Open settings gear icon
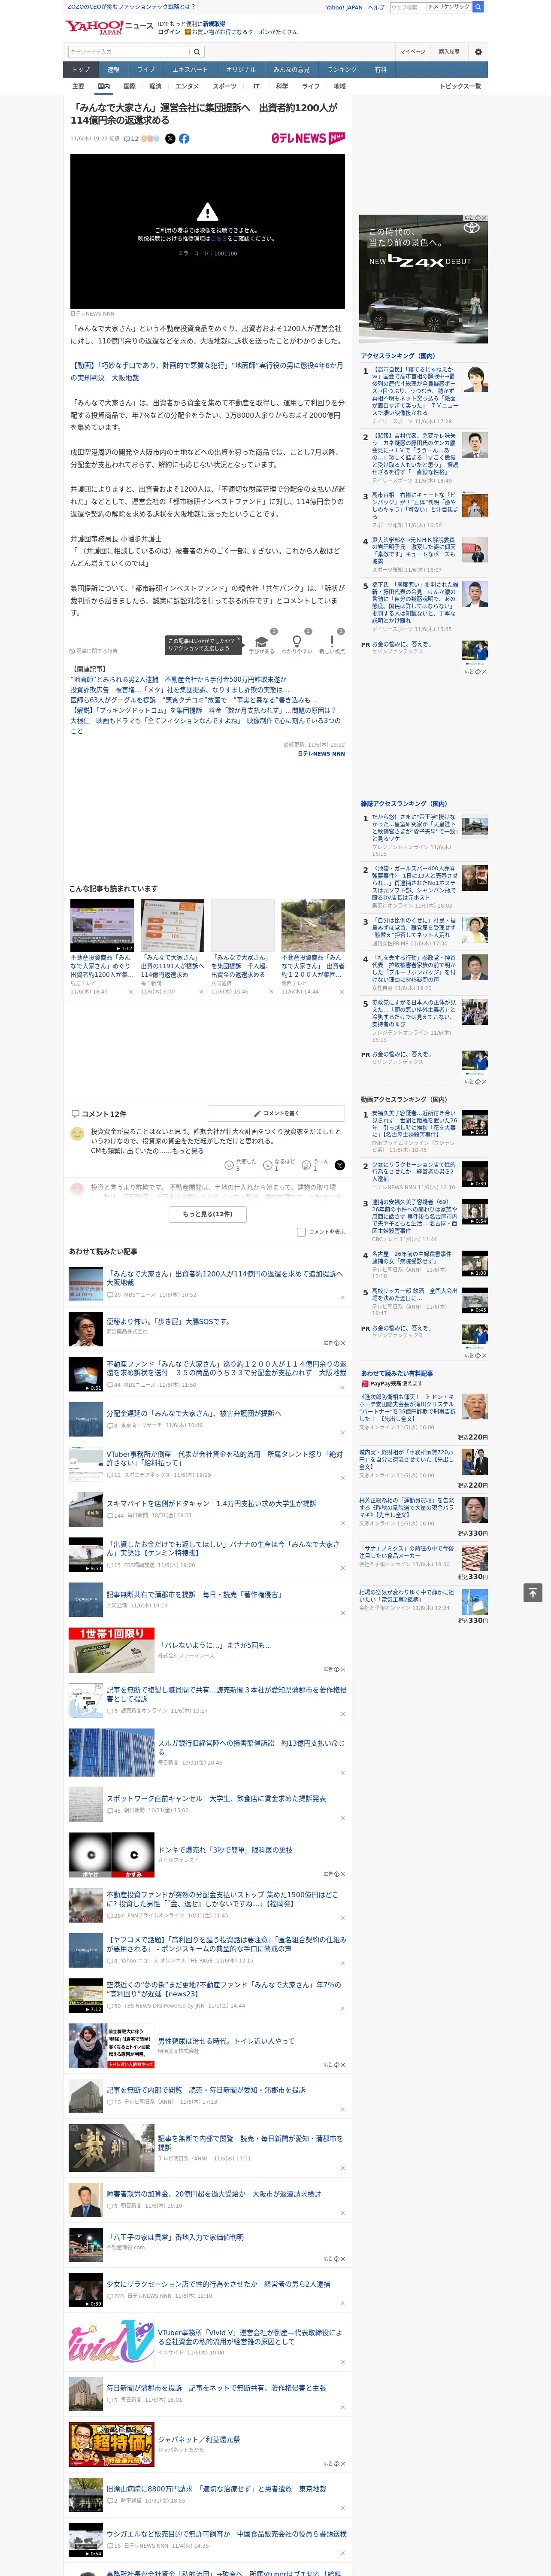The height and width of the screenshot is (2576, 551). coord(478,52)
